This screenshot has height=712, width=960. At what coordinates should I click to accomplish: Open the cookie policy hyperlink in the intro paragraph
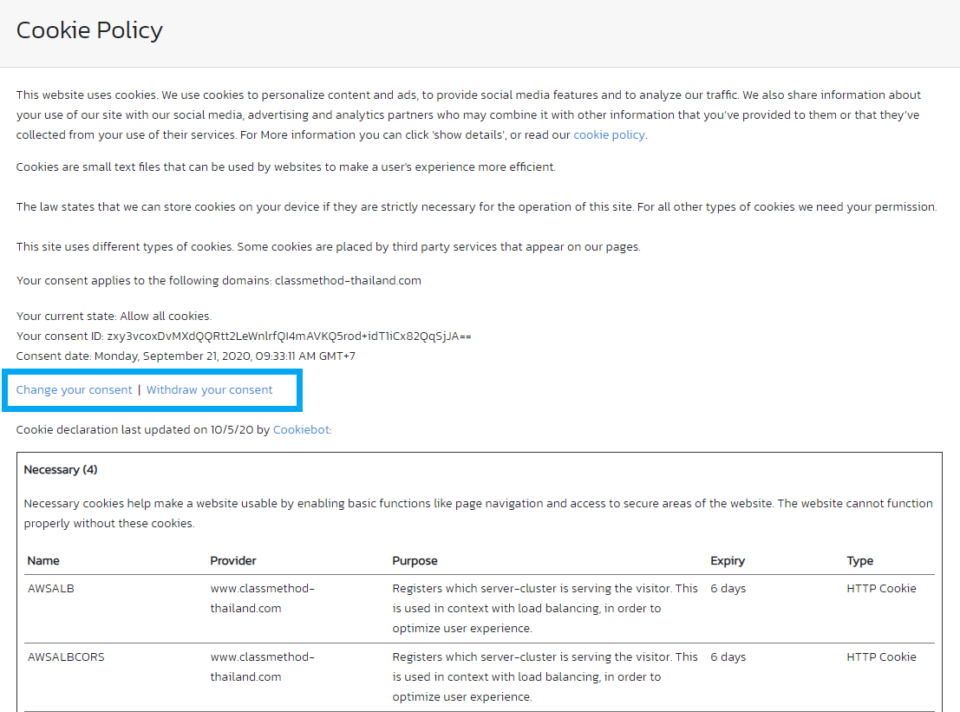click(608, 134)
